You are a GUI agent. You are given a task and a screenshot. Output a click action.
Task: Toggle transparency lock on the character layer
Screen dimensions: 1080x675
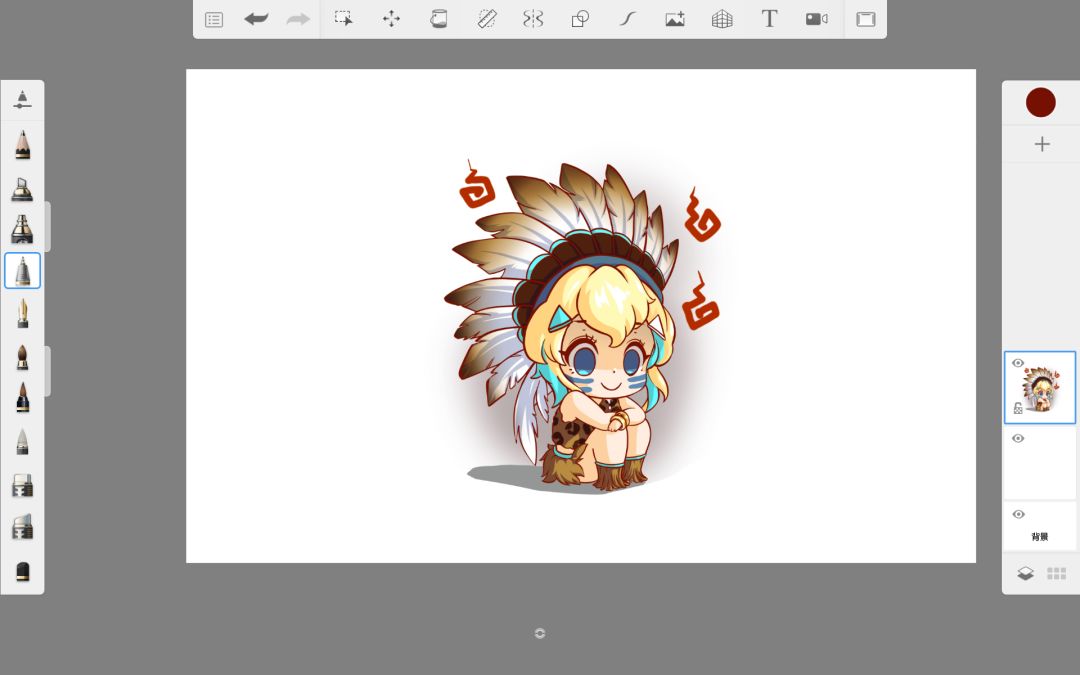point(1018,408)
